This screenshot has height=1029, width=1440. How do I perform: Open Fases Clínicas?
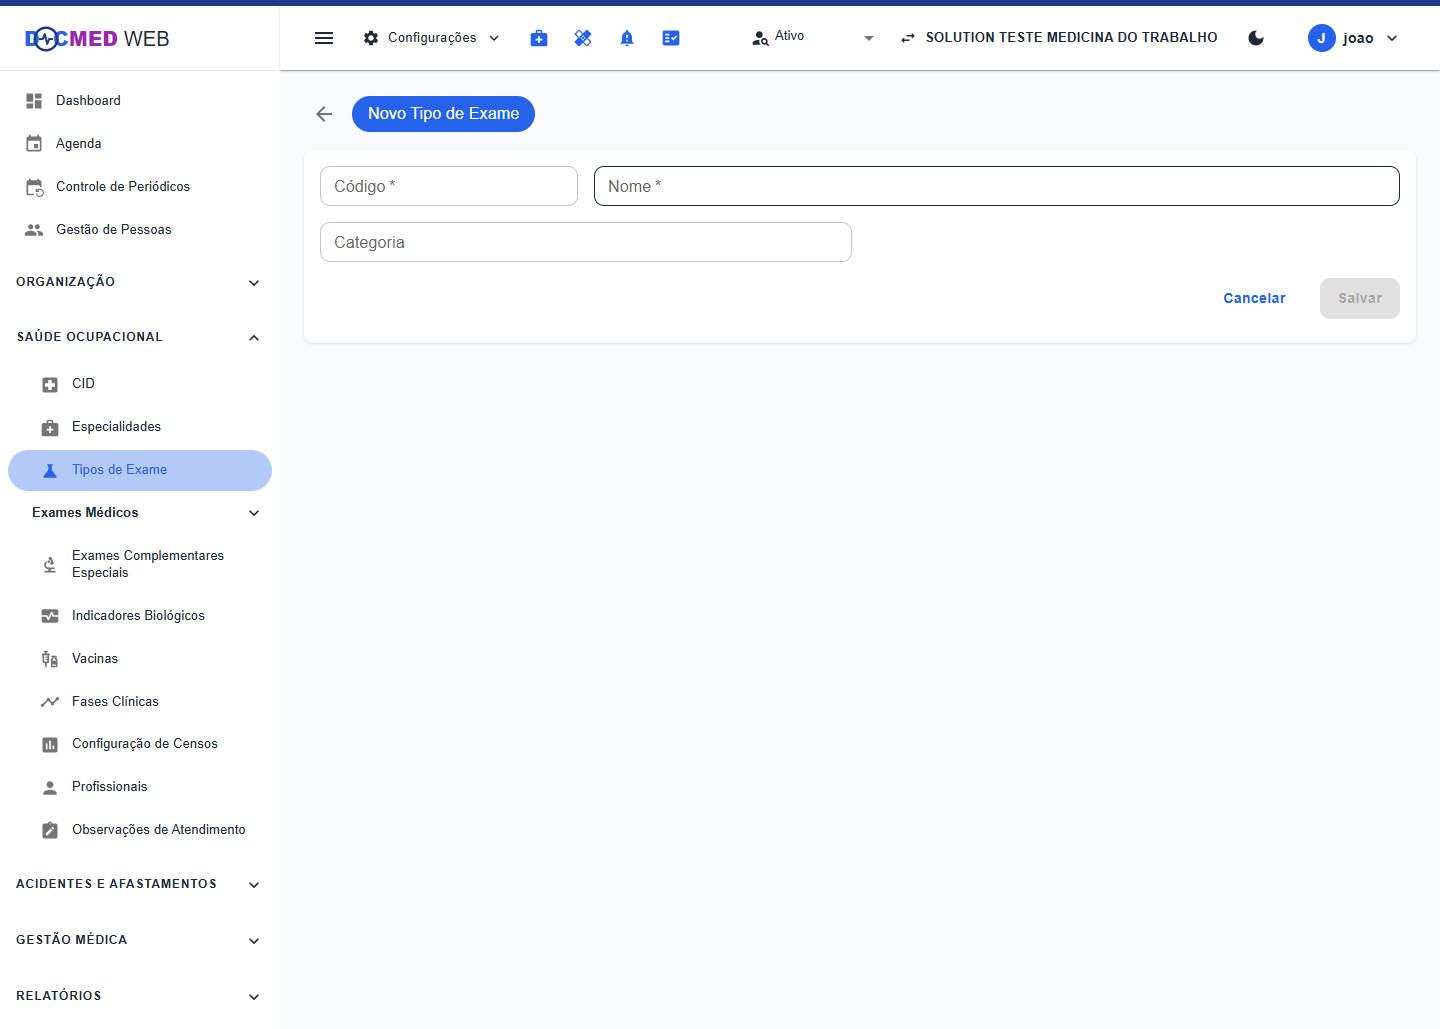[x=140, y=702]
